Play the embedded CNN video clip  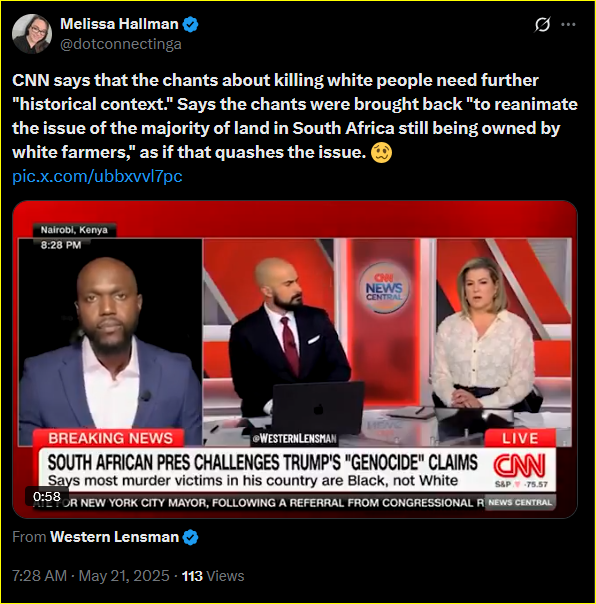coord(295,359)
